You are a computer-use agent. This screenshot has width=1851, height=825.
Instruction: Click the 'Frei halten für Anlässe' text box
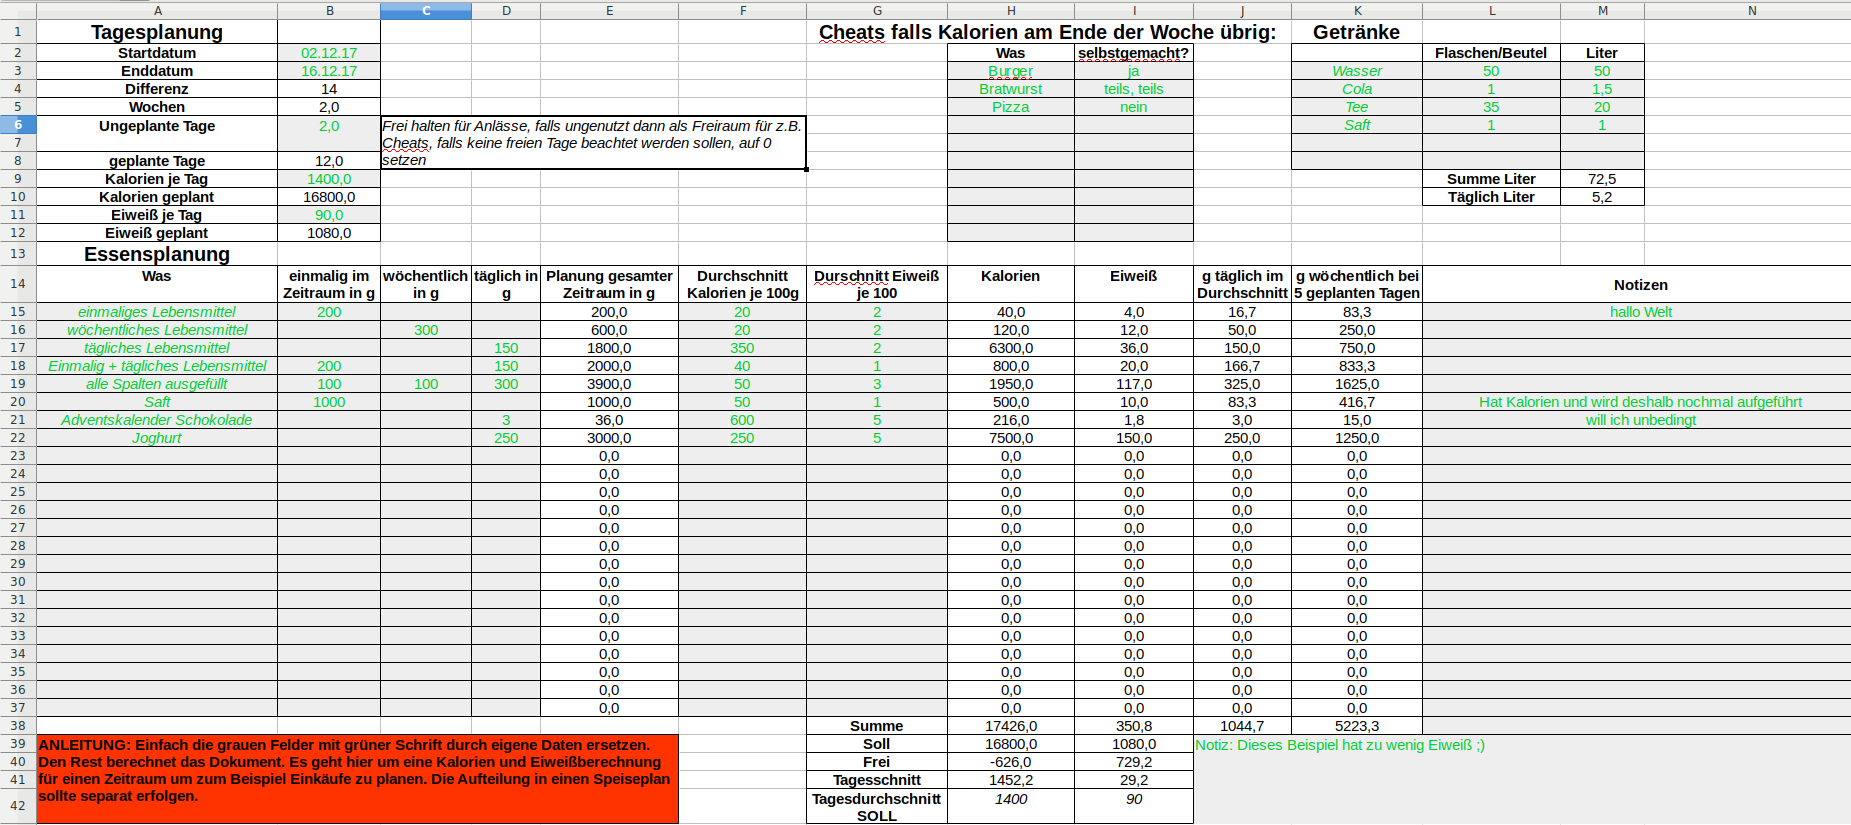click(593, 142)
